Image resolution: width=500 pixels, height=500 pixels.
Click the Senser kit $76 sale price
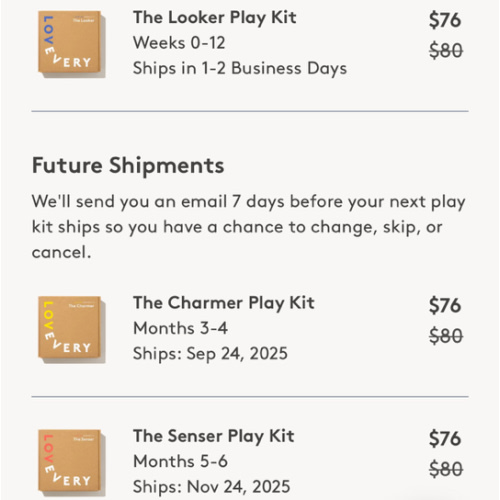(445, 438)
